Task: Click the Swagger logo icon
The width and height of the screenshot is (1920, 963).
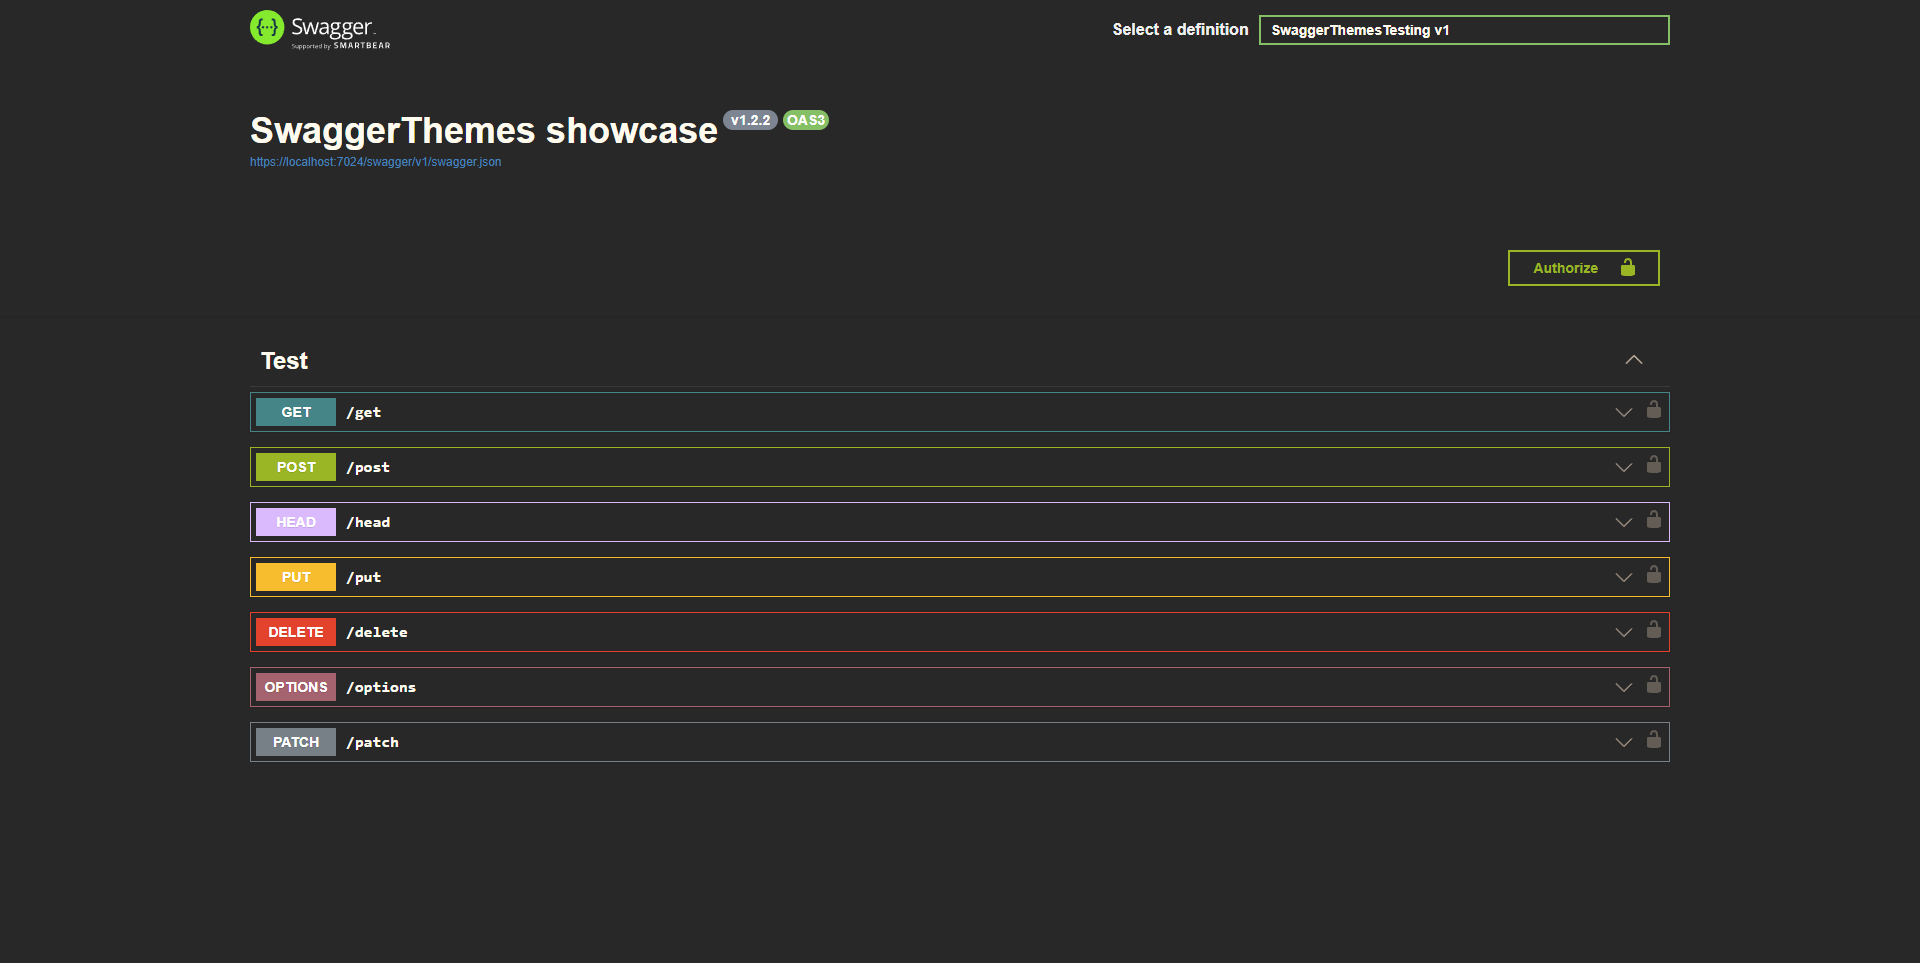Action: [x=267, y=28]
